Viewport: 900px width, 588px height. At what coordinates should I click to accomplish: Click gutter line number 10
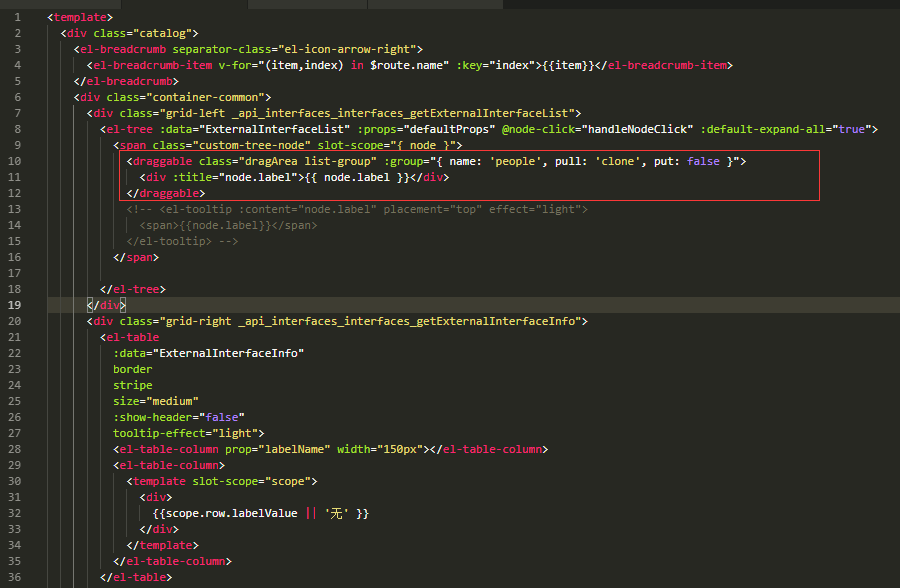coord(14,161)
